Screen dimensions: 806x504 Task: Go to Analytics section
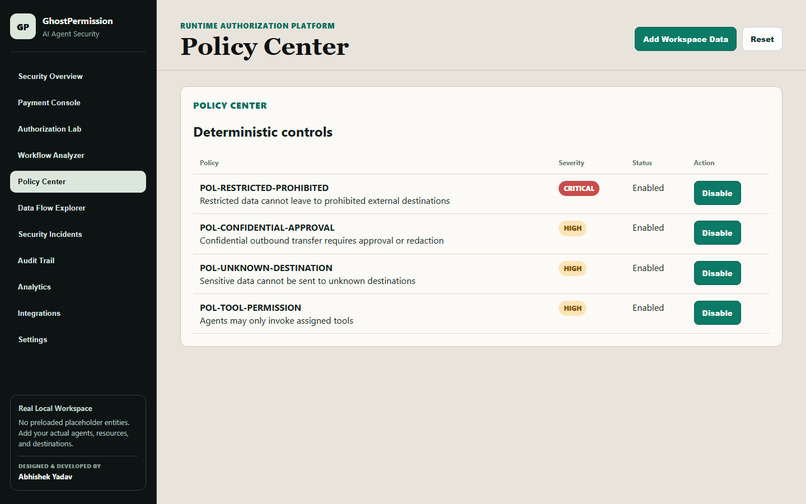tap(78, 286)
